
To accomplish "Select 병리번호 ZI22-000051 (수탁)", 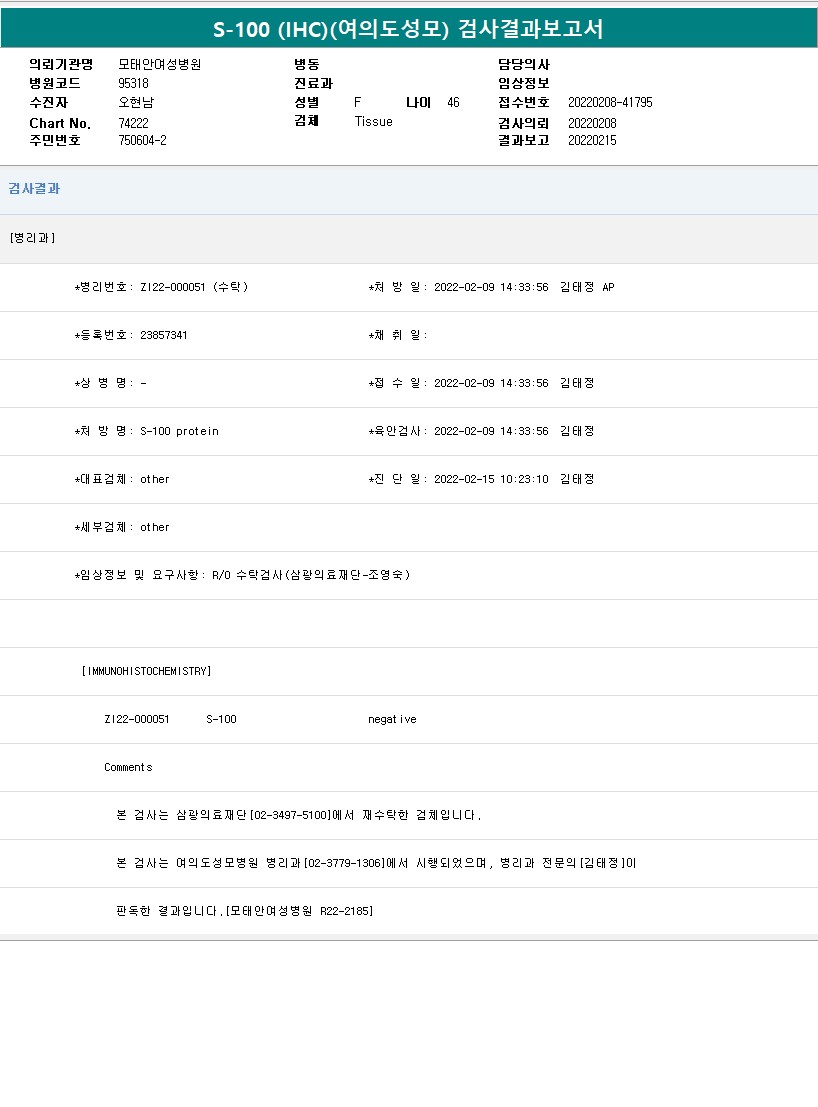I will click(x=194, y=287).
